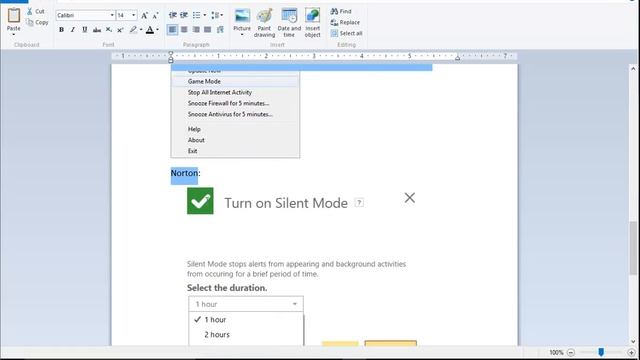The height and width of the screenshot is (360, 640).
Task: Select the checked 1 hour option
Action: coord(246,320)
